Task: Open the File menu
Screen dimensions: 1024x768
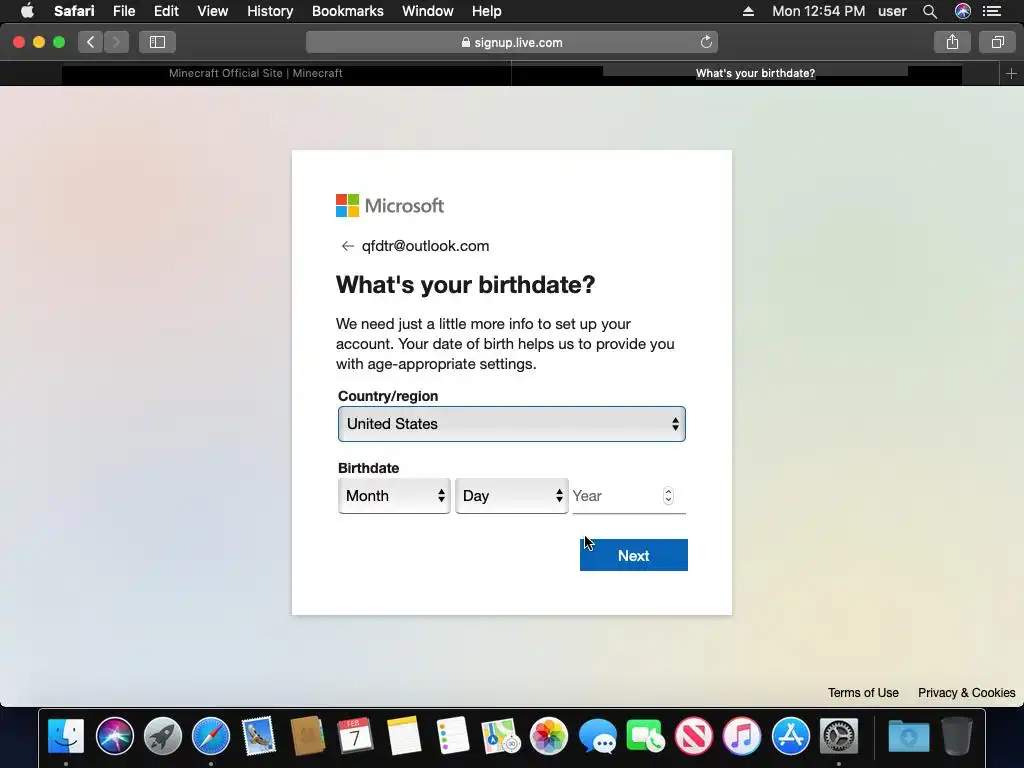Action: (x=123, y=11)
